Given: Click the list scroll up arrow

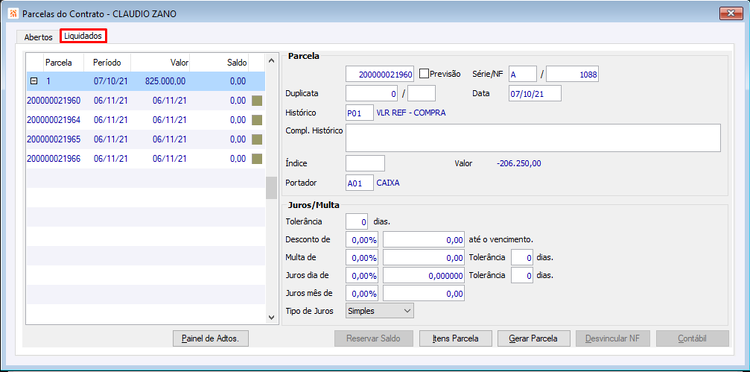Looking at the screenshot, I should tap(271, 60).
